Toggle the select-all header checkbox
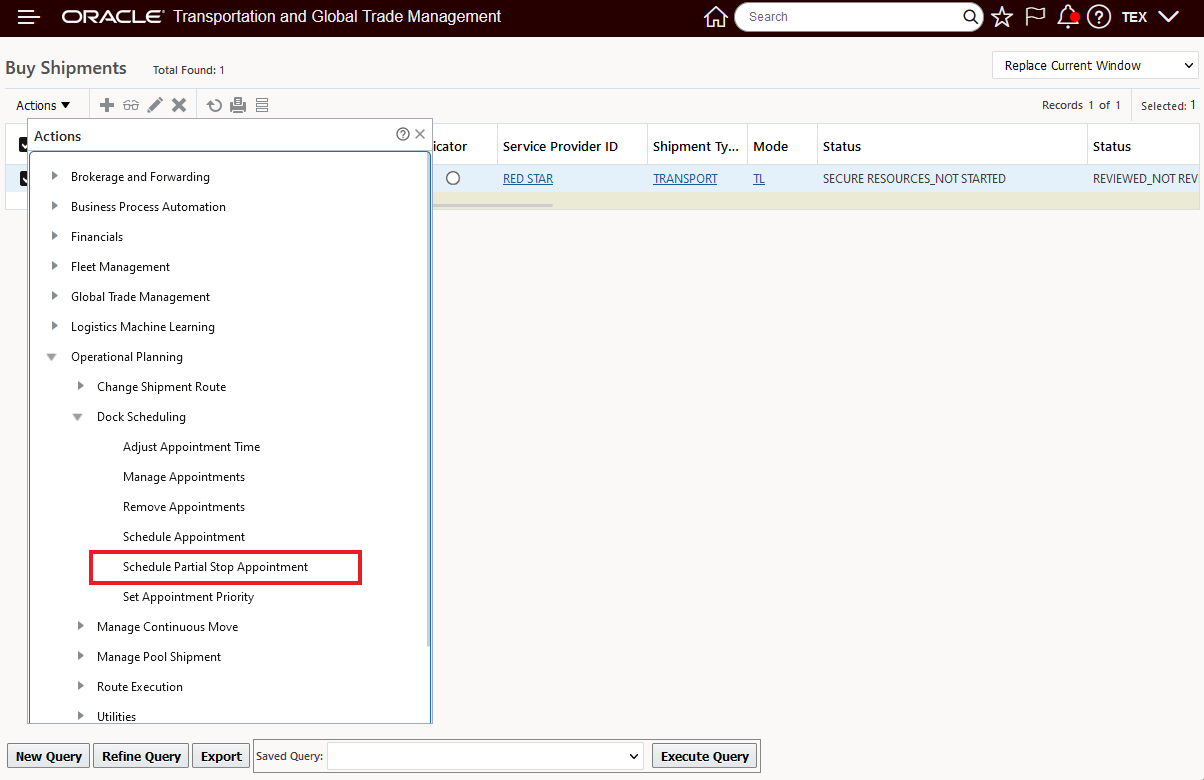1204x780 pixels. coord(24,146)
